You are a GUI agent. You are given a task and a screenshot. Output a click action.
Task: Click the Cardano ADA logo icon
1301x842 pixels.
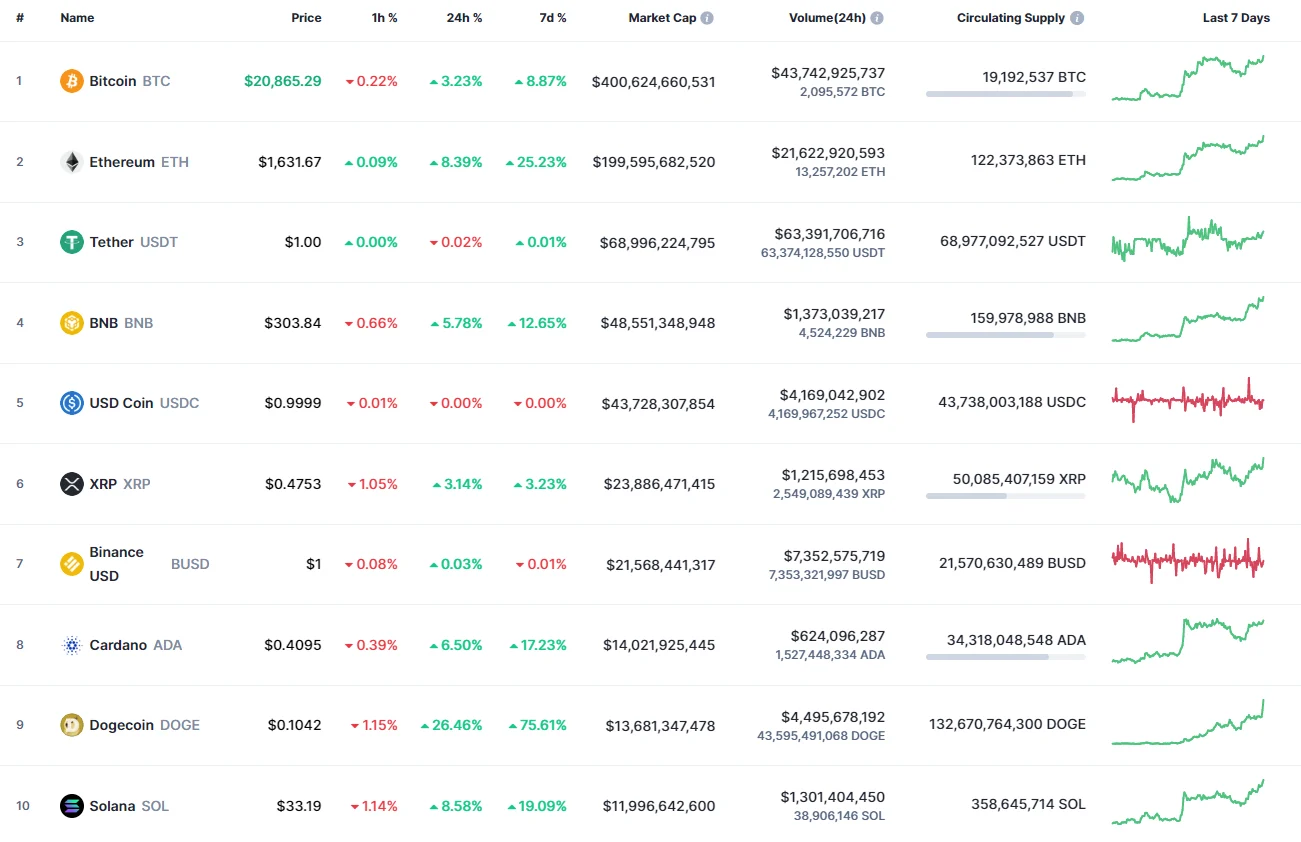(71, 645)
